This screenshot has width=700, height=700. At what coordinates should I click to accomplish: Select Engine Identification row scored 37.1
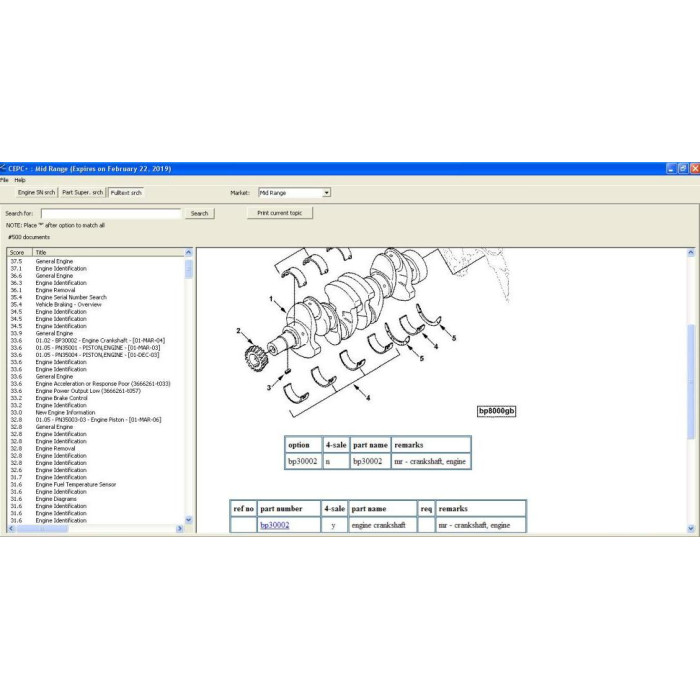(96, 268)
